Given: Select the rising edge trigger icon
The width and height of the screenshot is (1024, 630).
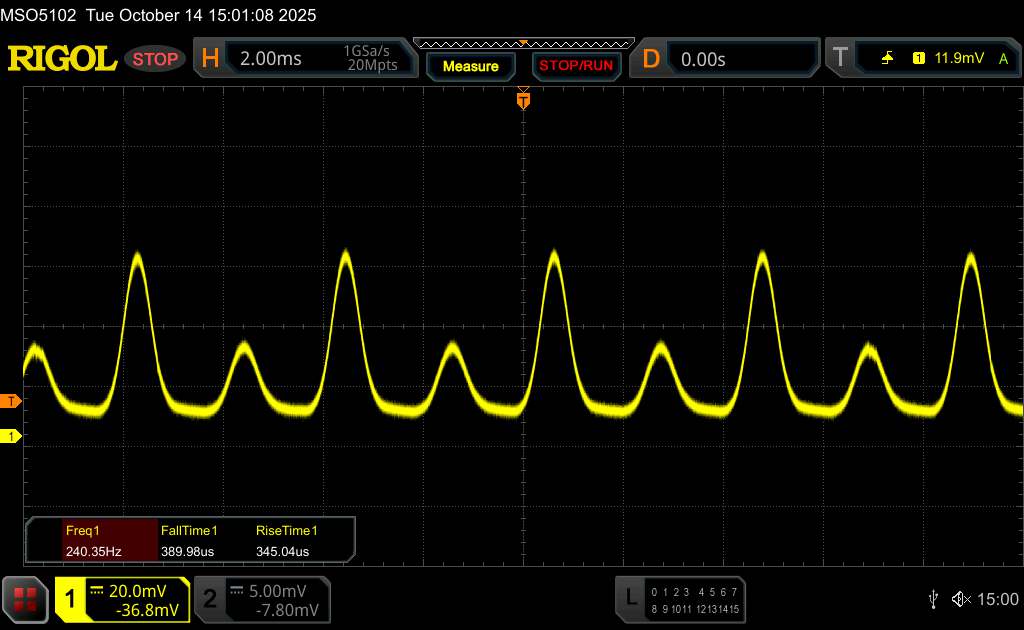Looking at the screenshot, I should pos(887,59).
